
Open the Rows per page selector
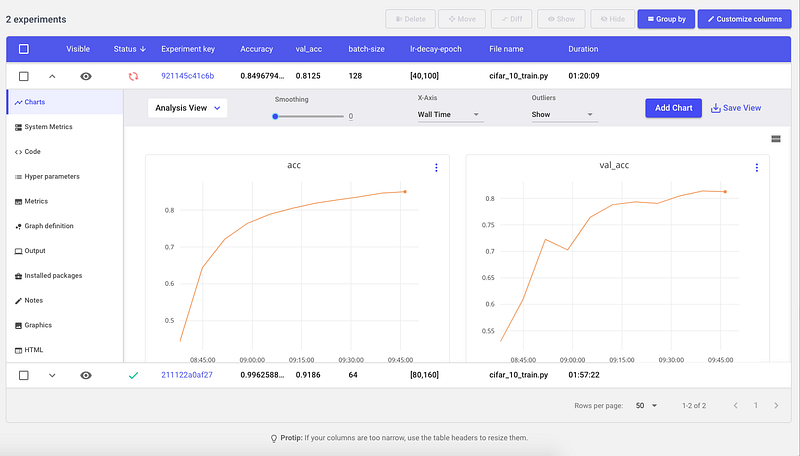click(x=646, y=406)
